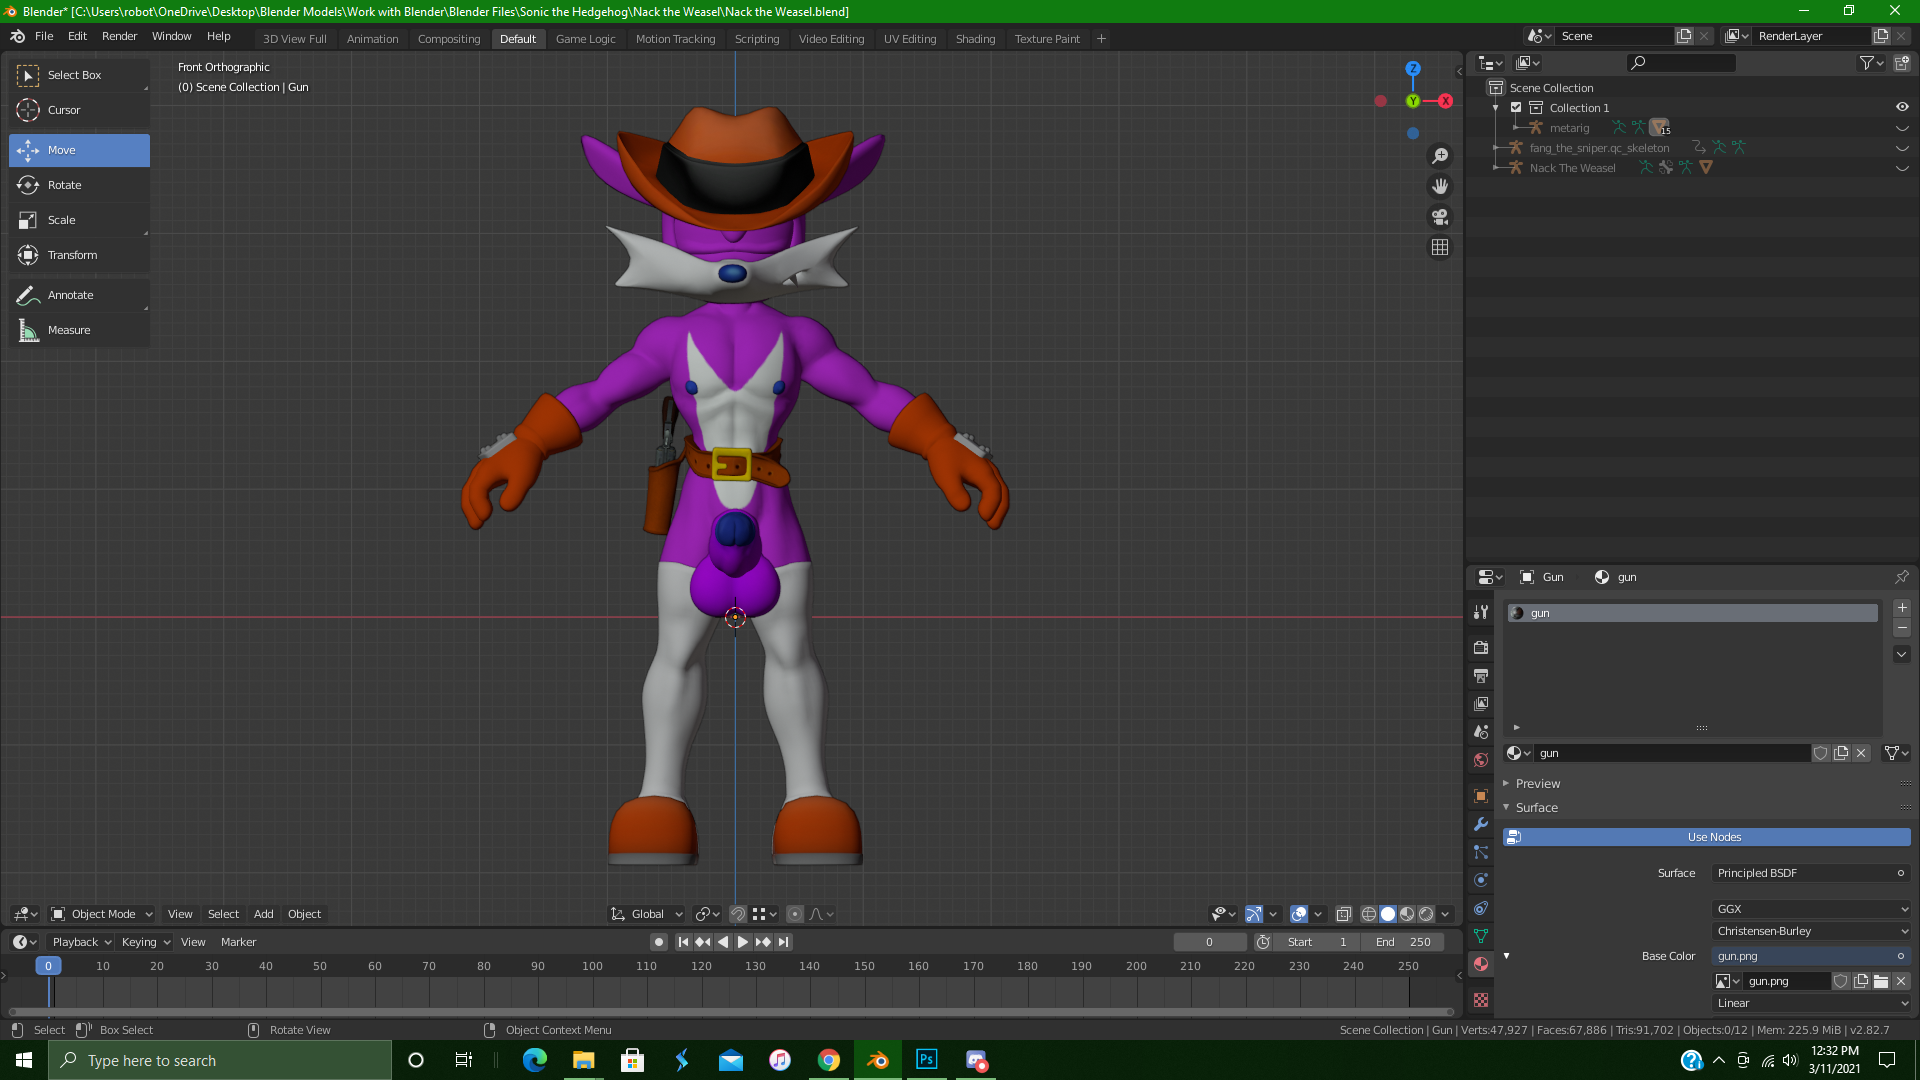This screenshot has width=1920, height=1080.
Task: Expand the Preview panel
Action: (1537, 784)
